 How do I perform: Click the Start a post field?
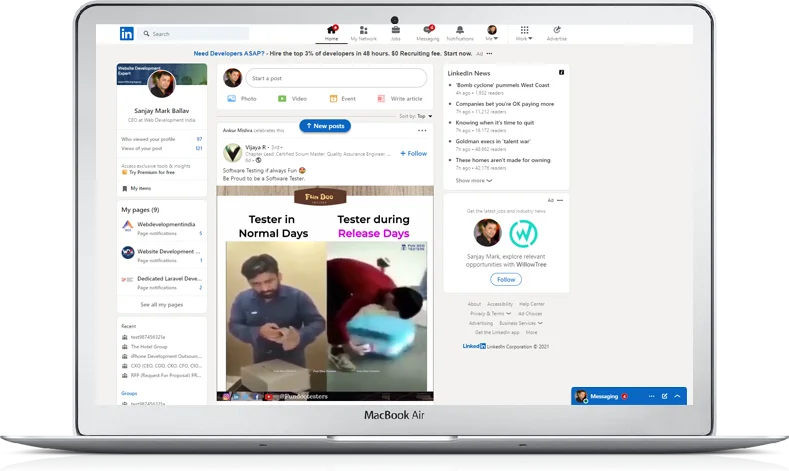(x=321, y=78)
